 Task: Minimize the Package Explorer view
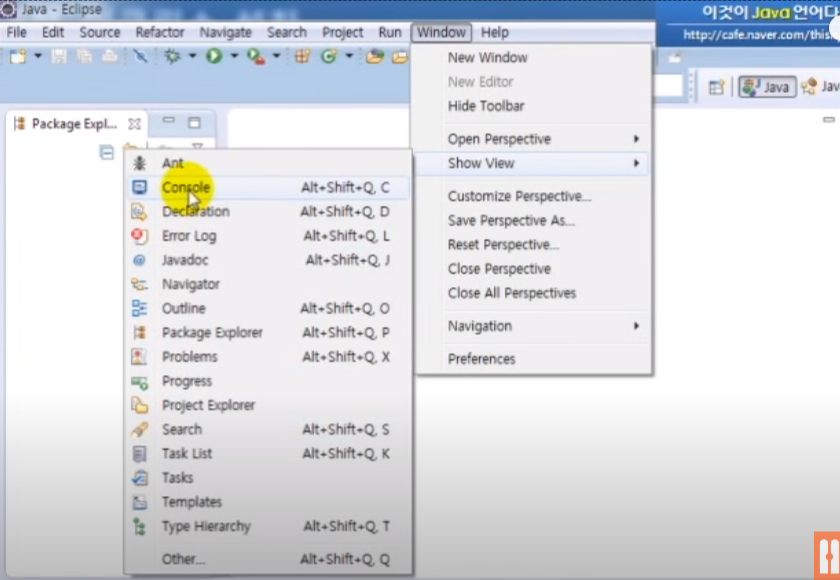point(169,121)
